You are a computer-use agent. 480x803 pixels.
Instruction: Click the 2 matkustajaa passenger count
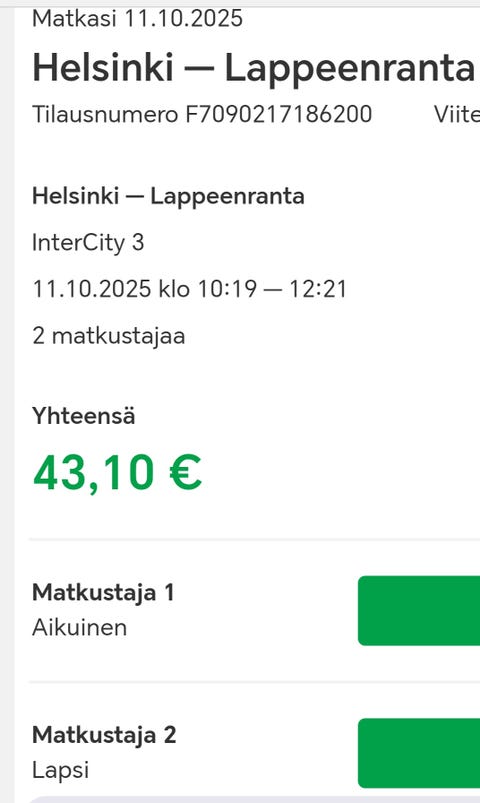click(x=109, y=336)
